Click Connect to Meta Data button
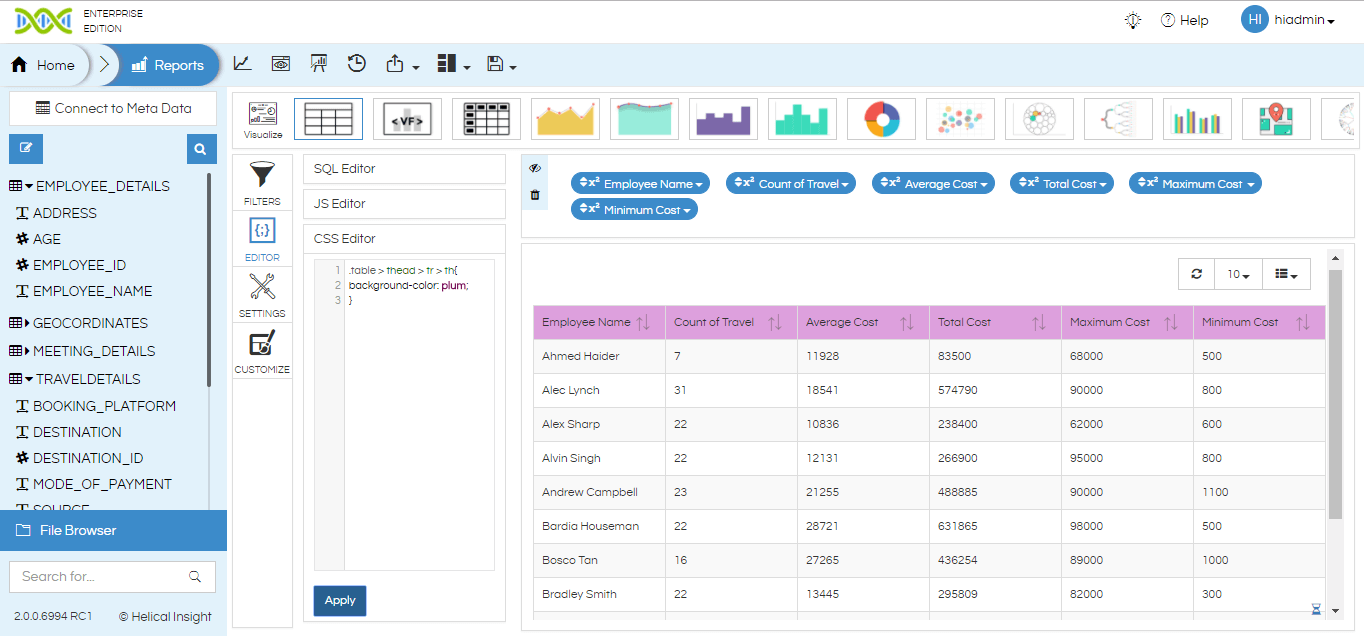1364x639 pixels. click(x=113, y=108)
